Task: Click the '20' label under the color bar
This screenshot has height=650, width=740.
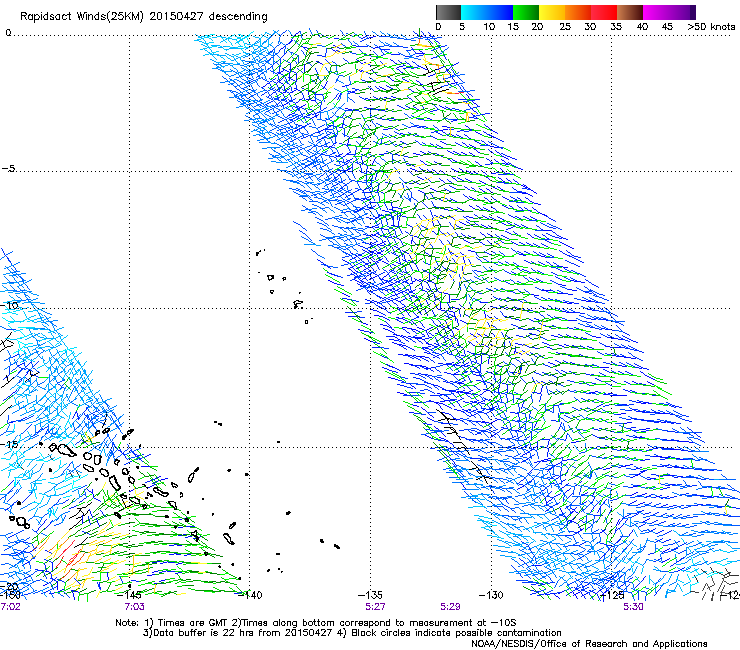Action: click(x=537, y=27)
